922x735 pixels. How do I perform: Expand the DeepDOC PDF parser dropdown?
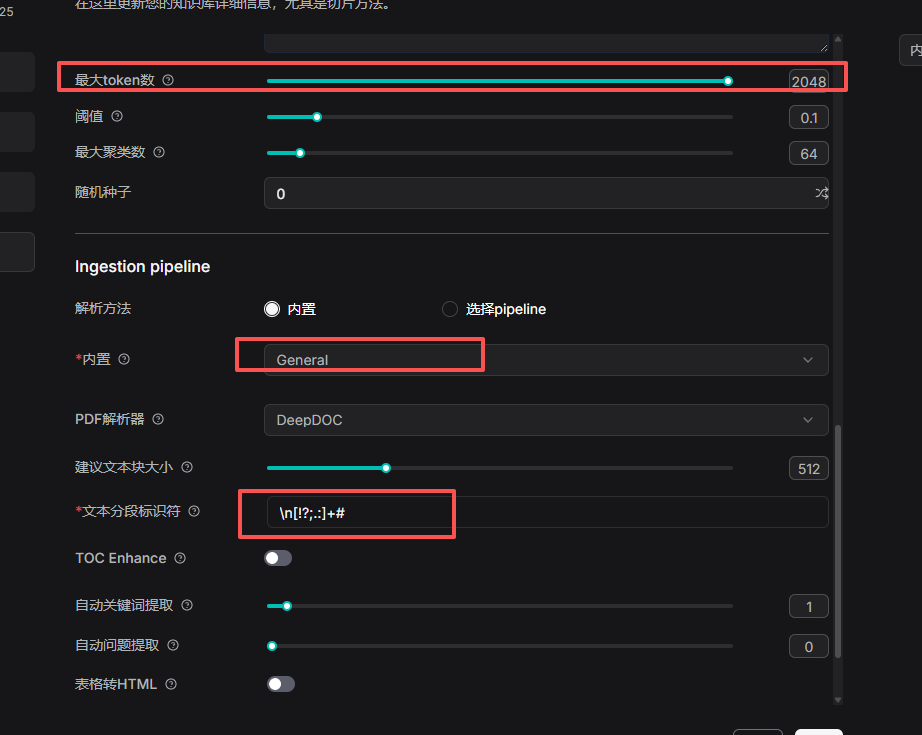pos(545,420)
